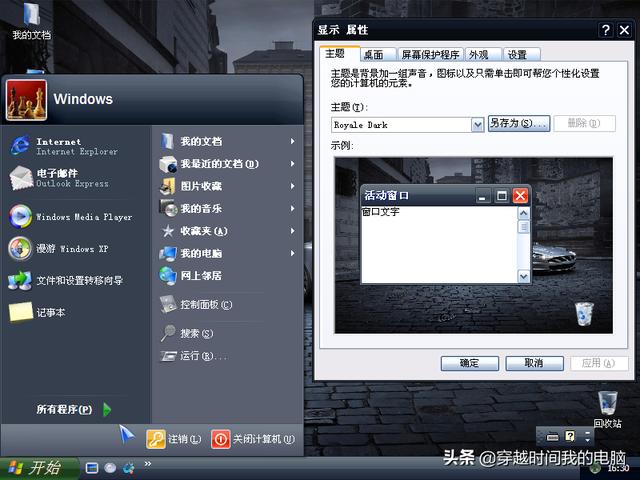
Task: Click the 开始 Start button
Action: point(39,468)
